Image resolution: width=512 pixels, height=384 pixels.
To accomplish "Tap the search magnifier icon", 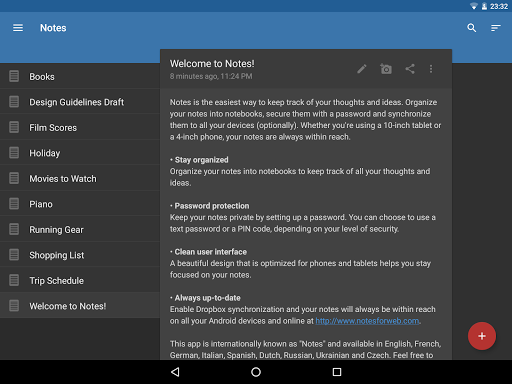I will [471, 28].
